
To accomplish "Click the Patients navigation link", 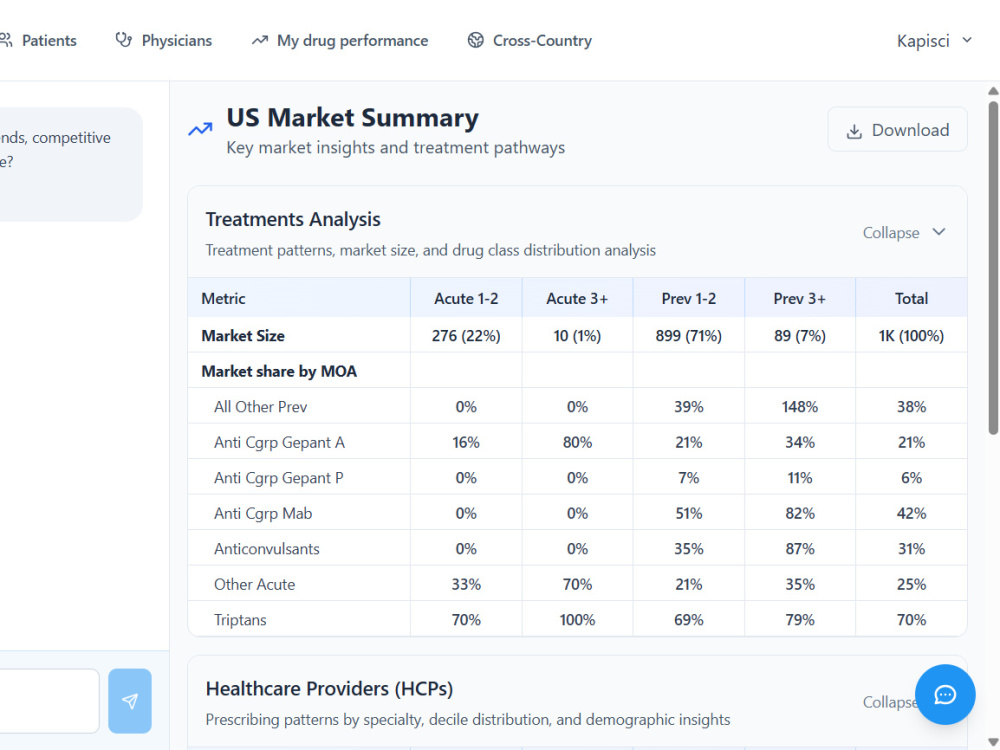I will (38, 40).
